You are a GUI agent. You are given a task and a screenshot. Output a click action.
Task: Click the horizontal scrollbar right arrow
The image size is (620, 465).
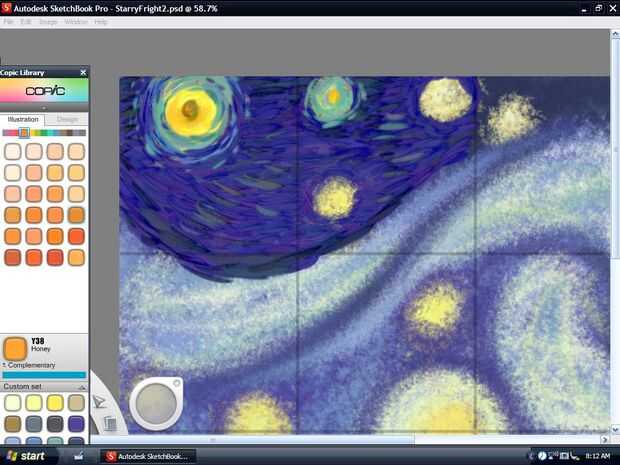pos(604,439)
